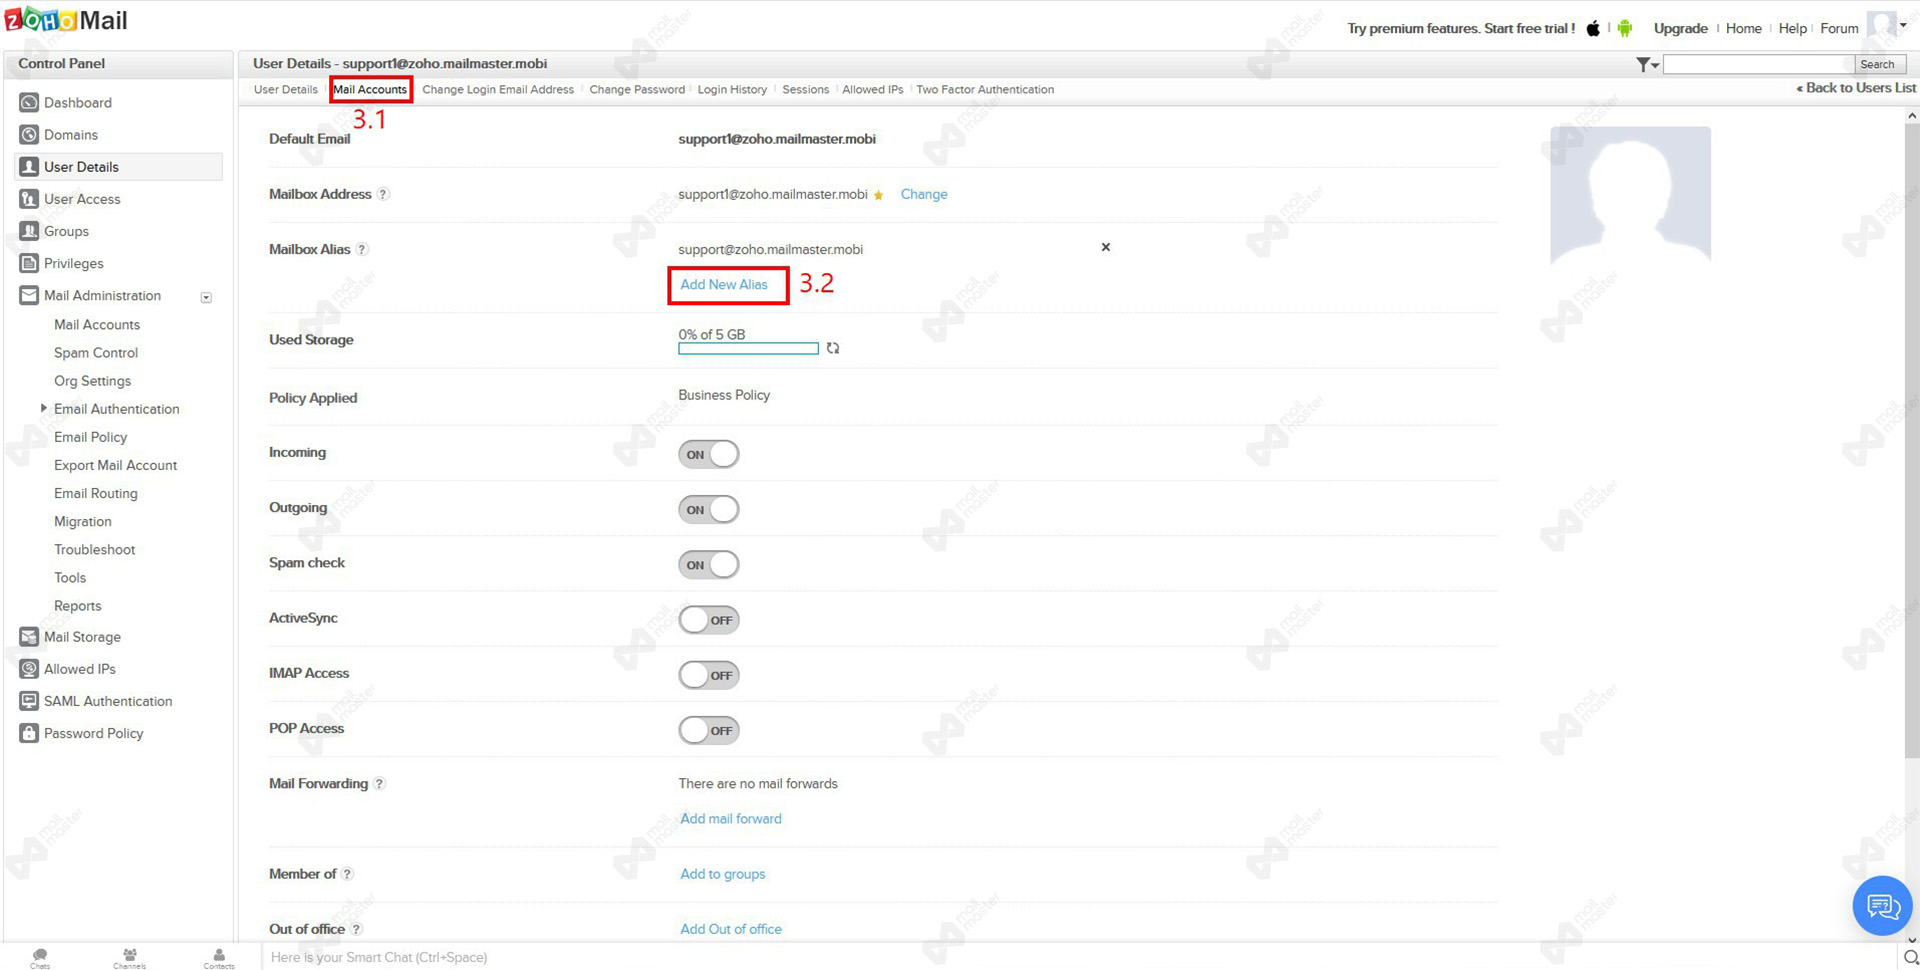Viewport: 1920px width, 970px height.
Task: Open the profile avatar dropdown
Action: (1888, 26)
